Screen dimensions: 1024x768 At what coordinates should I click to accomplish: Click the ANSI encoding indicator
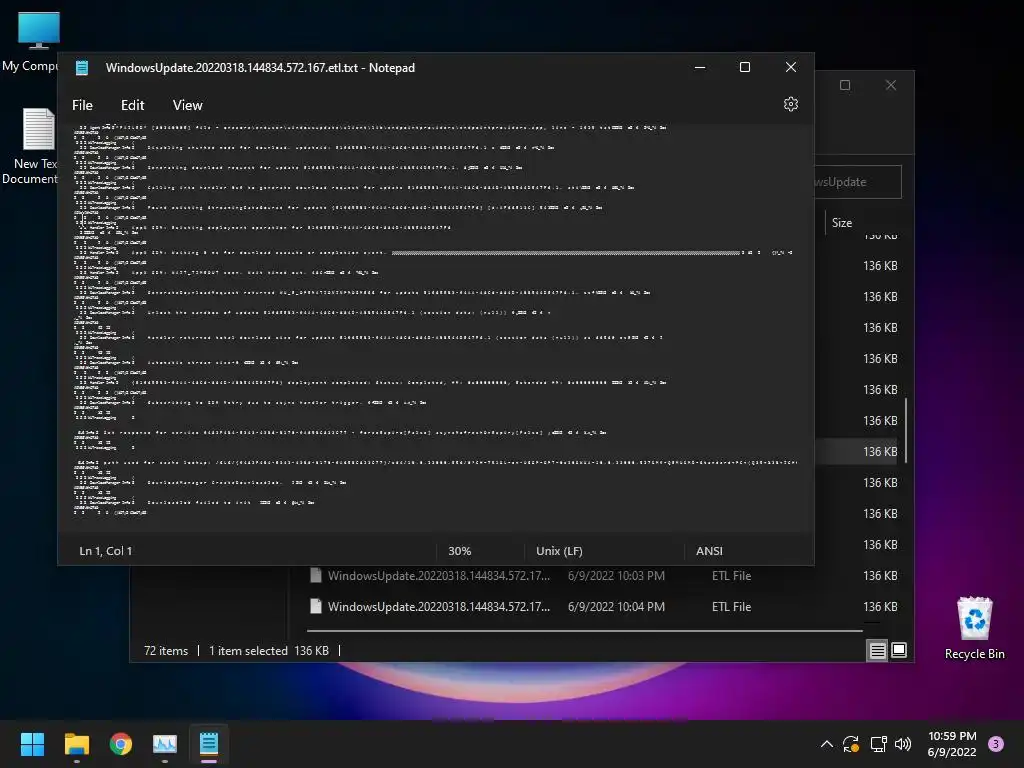pyautogui.click(x=709, y=551)
